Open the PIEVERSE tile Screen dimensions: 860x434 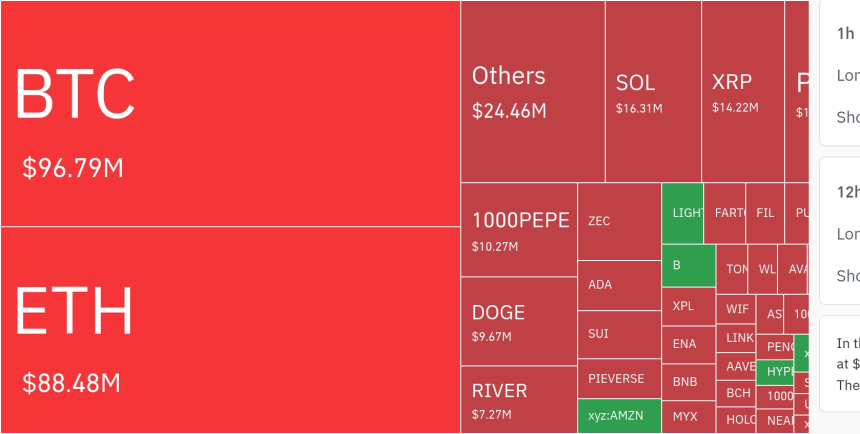coord(618,379)
